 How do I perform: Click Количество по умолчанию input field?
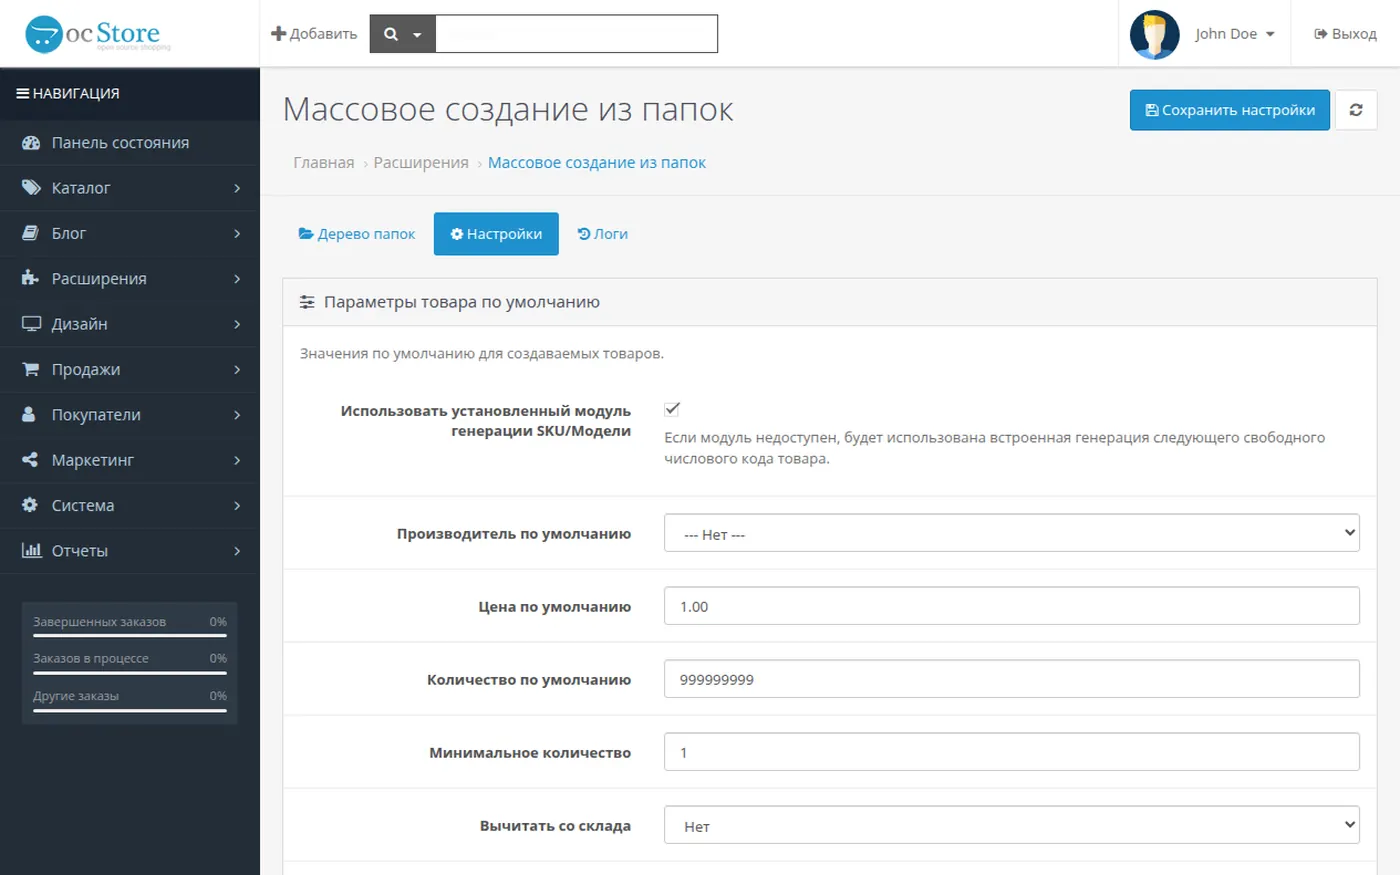[x=1012, y=679]
